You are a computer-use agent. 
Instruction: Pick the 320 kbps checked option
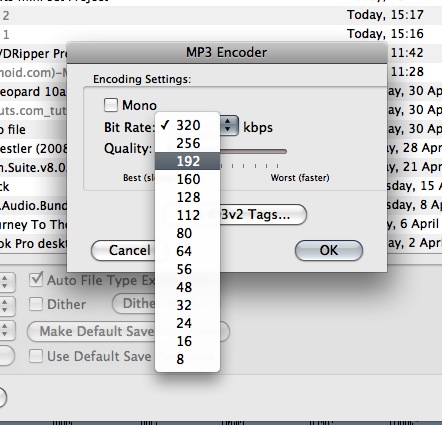pos(188,125)
